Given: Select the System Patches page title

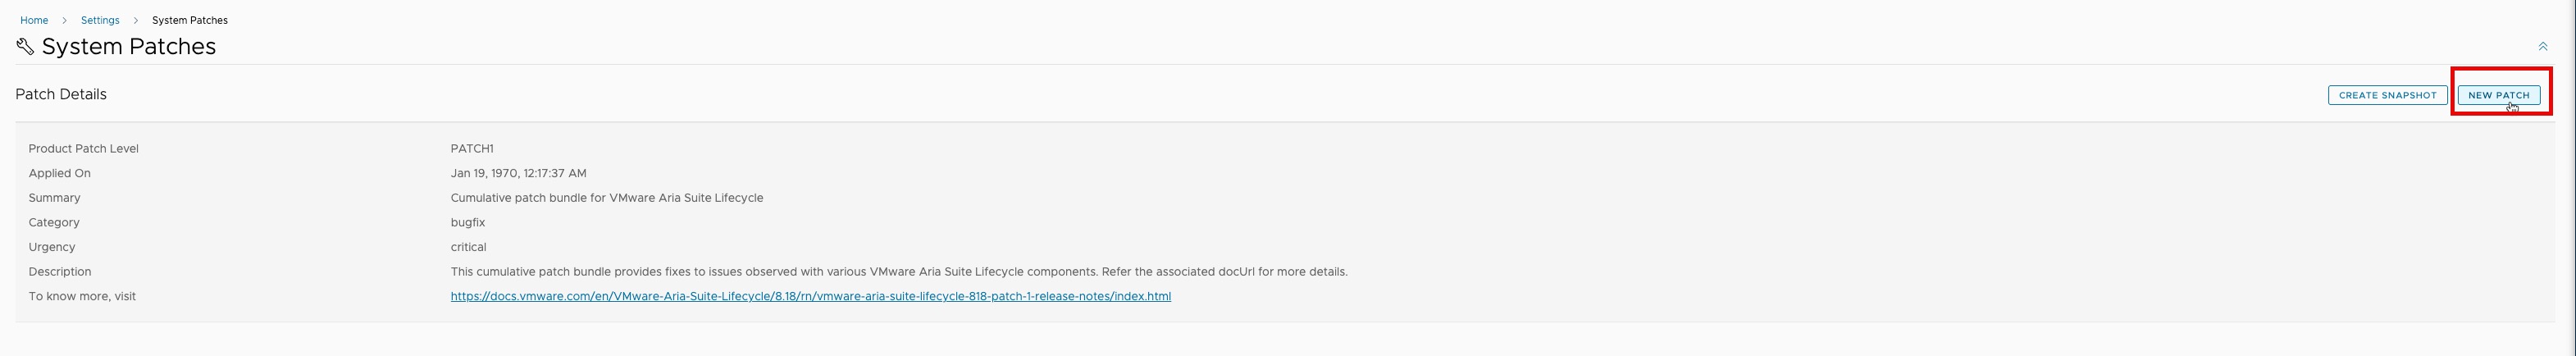Looking at the screenshot, I should (128, 47).
